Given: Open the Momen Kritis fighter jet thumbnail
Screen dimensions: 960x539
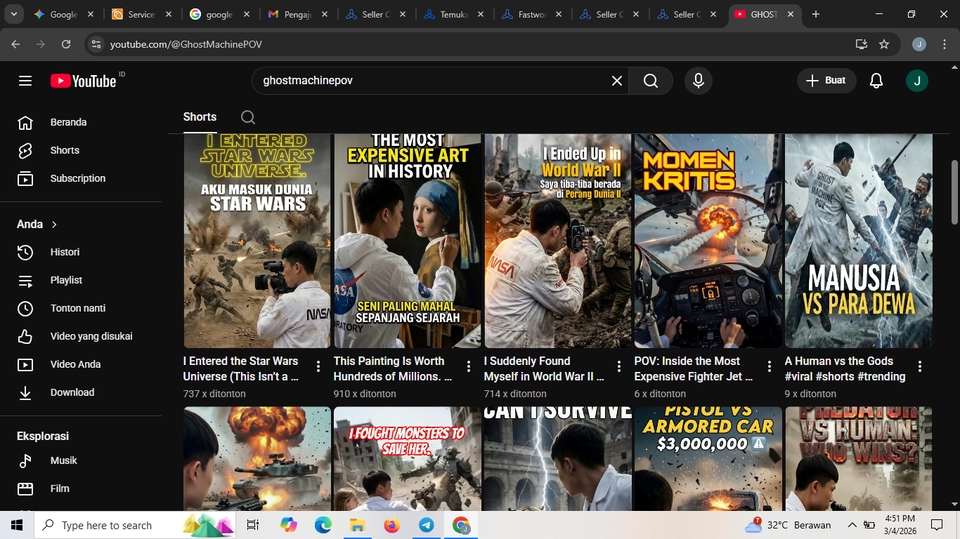Looking at the screenshot, I should pos(708,241).
